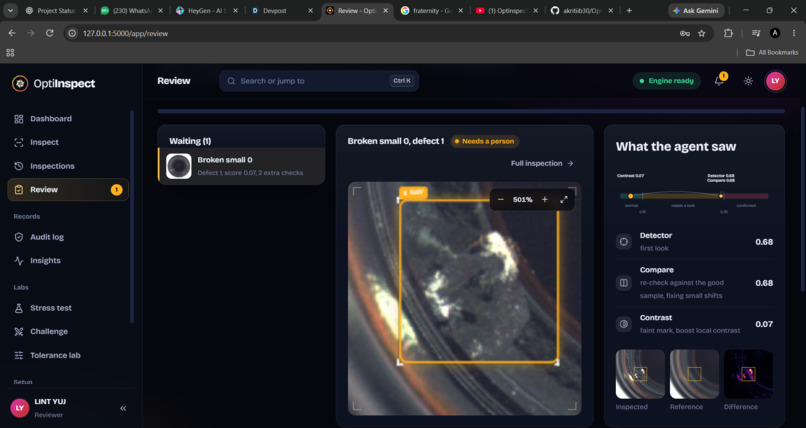806x428 pixels.
Task: Click the Detector target icon
Action: point(624,242)
